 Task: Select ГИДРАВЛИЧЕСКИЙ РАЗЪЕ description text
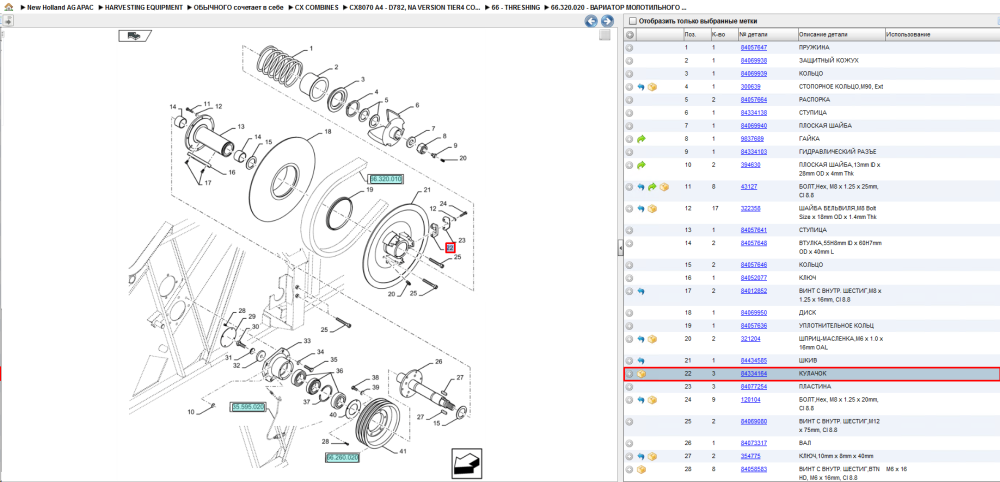pyautogui.click(x=837, y=152)
